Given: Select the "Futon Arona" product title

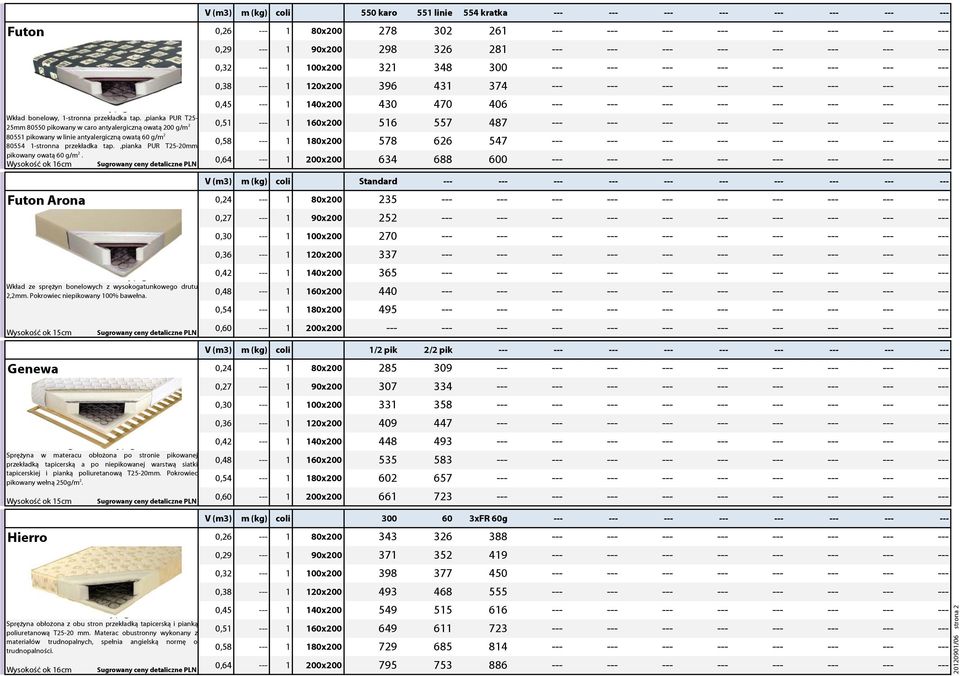Looking at the screenshot, I should (46, 200).
